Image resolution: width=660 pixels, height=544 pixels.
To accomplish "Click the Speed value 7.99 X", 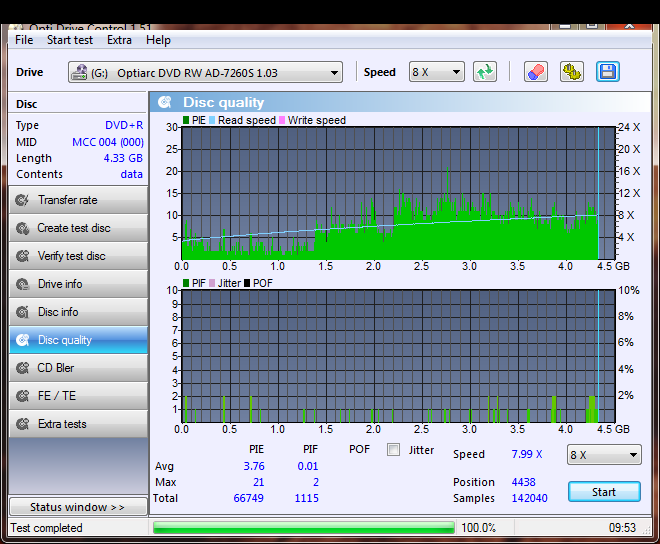I will click(527, 454).
